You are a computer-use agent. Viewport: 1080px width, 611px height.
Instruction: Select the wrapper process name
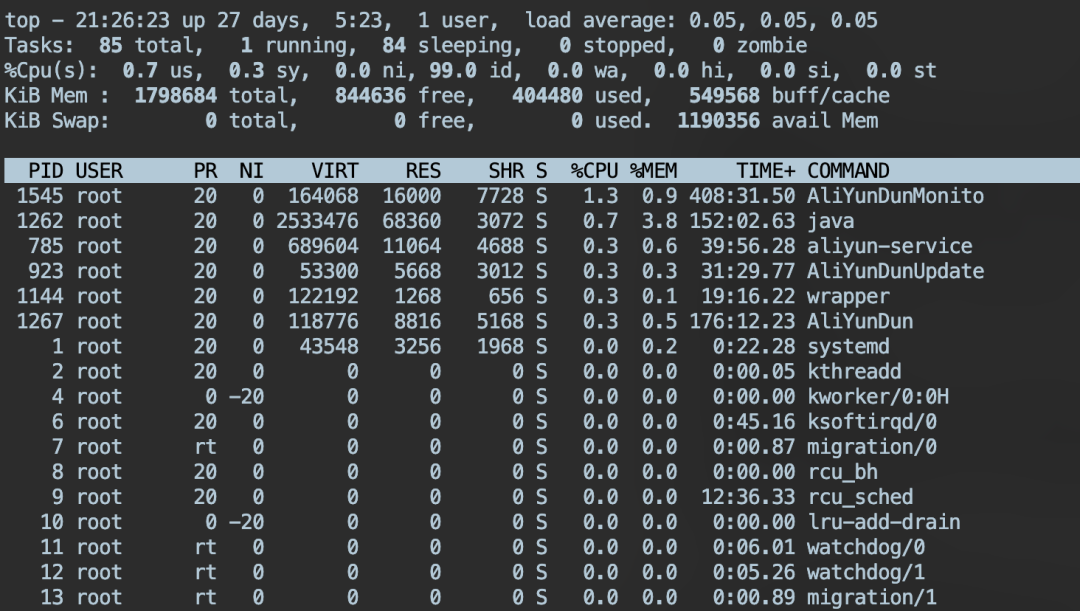[848, 296]
